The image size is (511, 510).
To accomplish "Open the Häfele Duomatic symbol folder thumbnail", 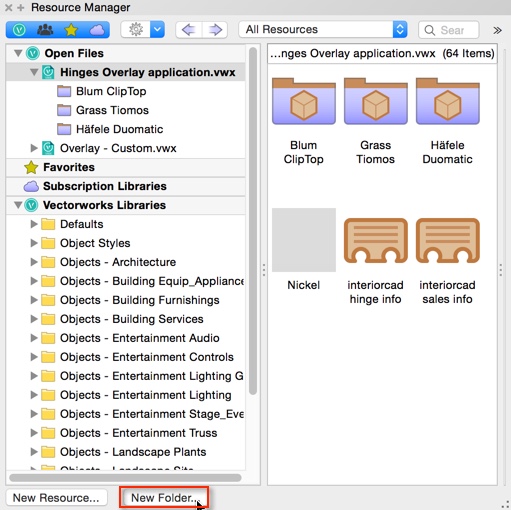I will pos(448,102).
